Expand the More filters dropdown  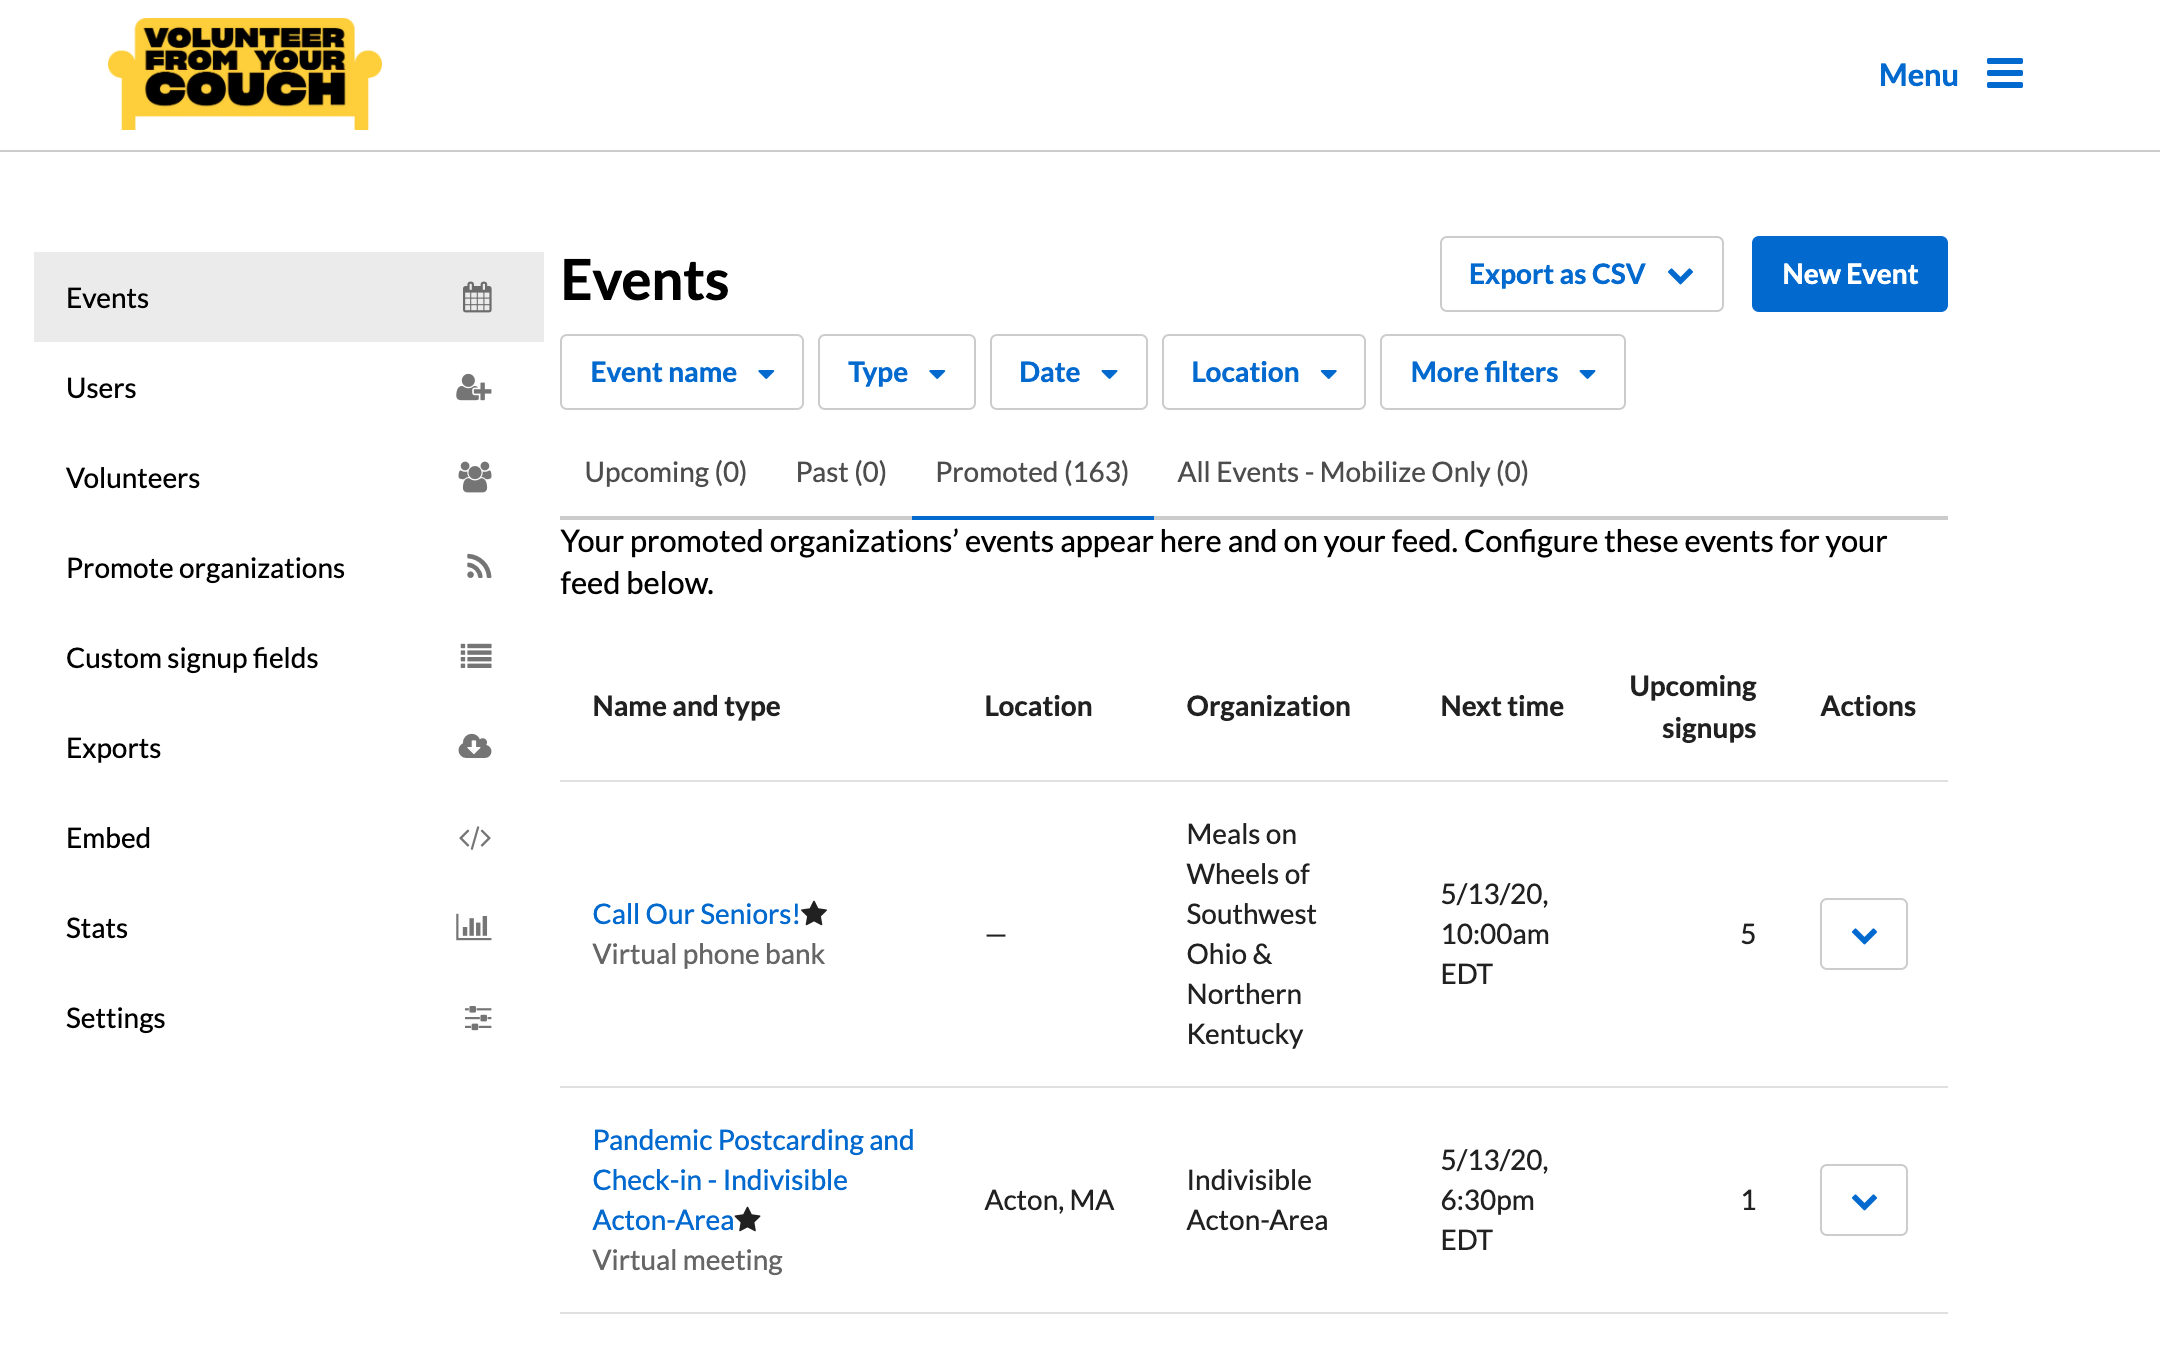(1502, 372)
